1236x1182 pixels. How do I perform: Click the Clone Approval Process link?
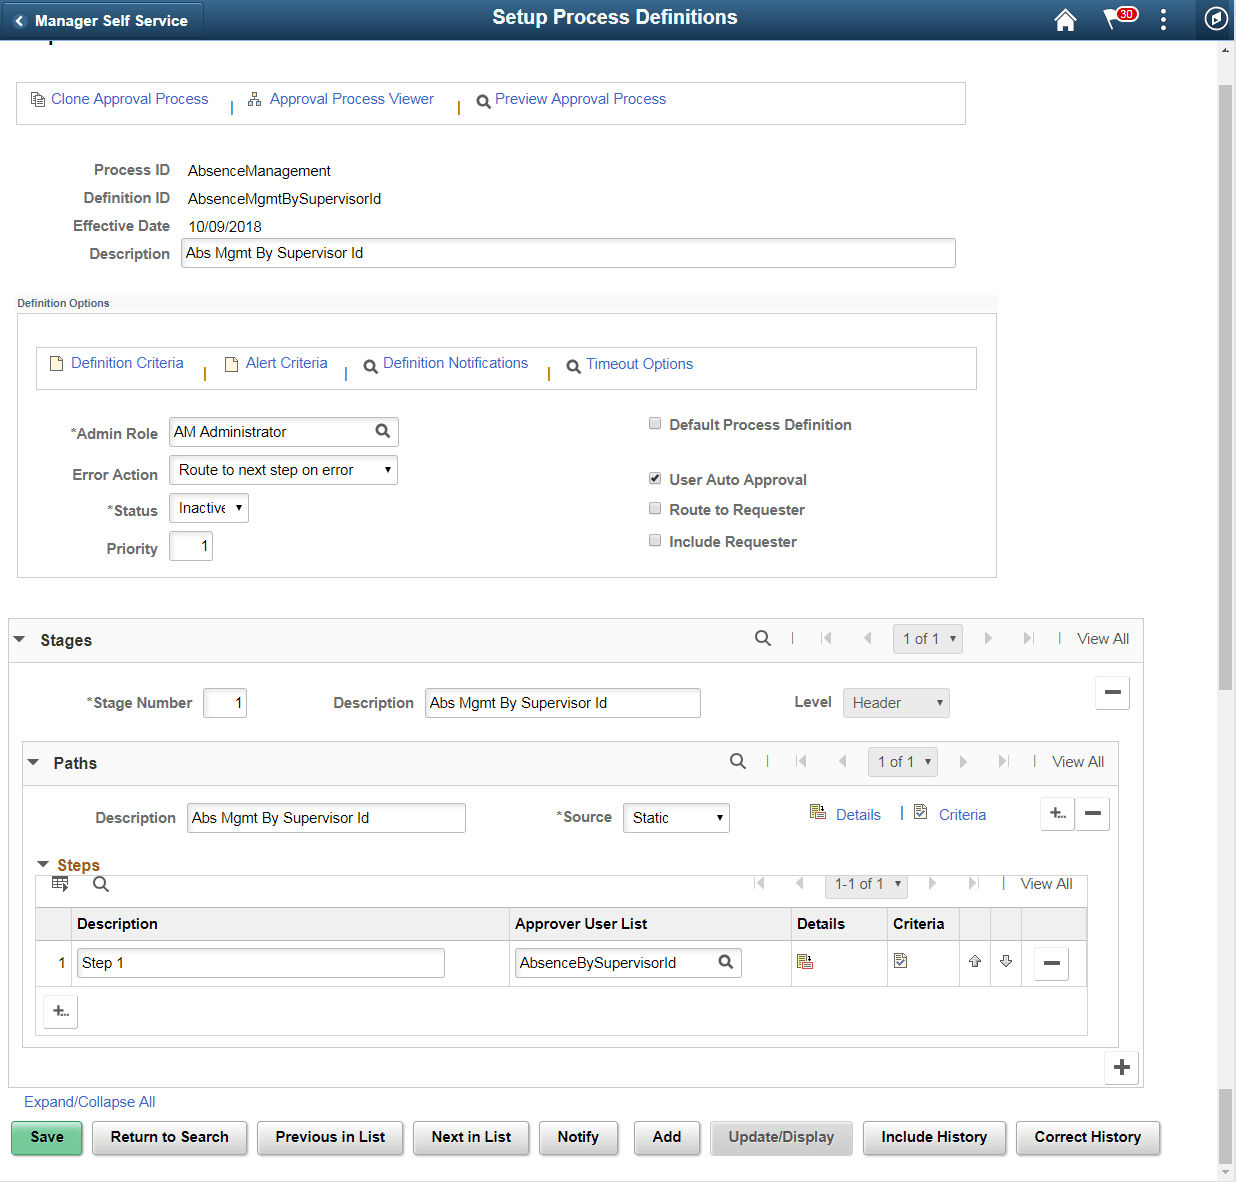pos(129,98)
